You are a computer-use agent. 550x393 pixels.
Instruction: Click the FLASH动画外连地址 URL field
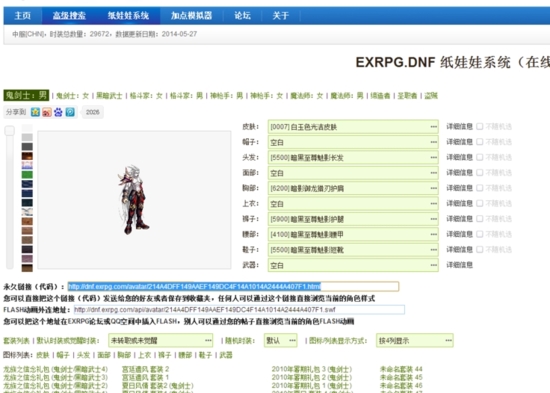239,309
